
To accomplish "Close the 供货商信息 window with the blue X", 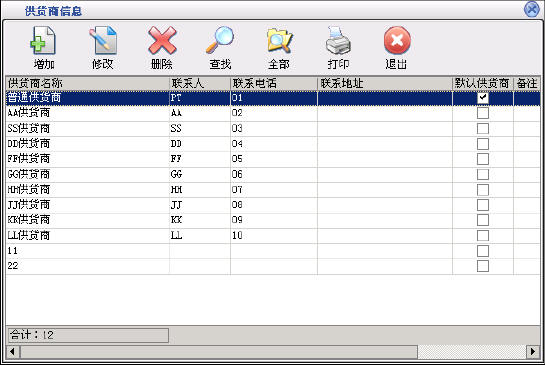I will point(531,9).
